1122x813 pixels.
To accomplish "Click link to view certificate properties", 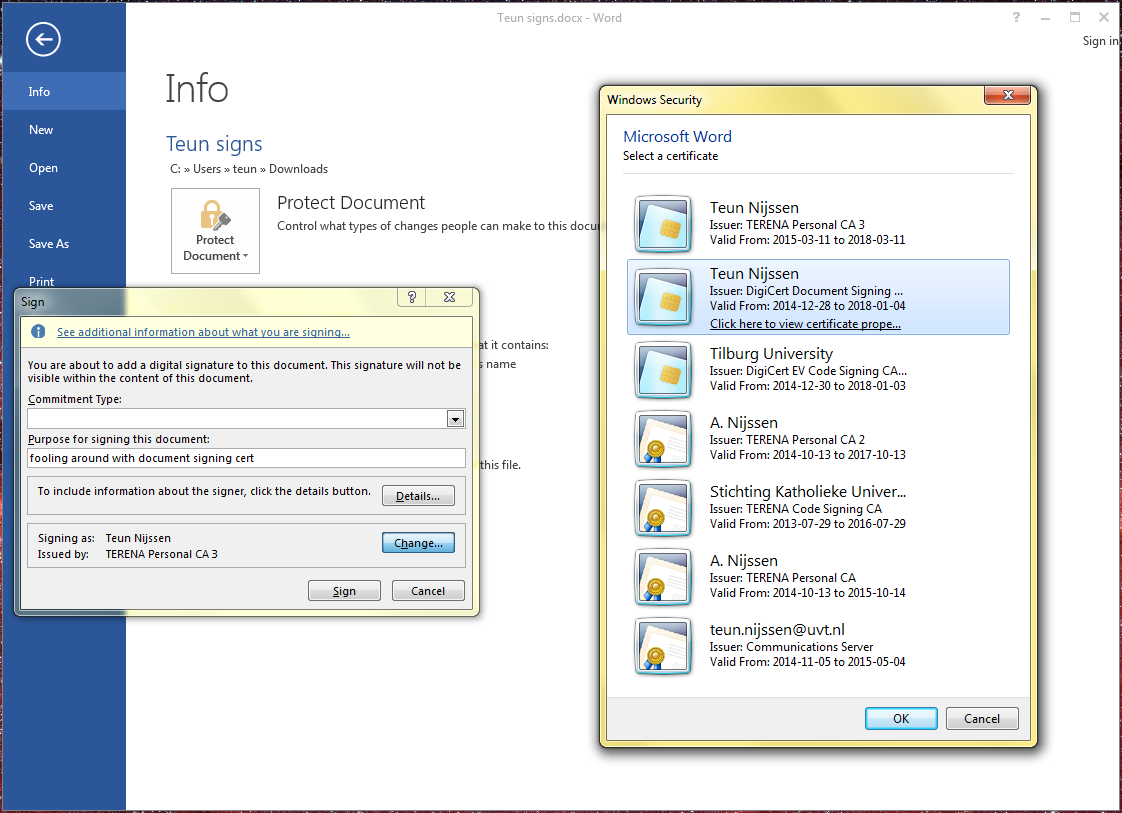I will pos(805,324).
